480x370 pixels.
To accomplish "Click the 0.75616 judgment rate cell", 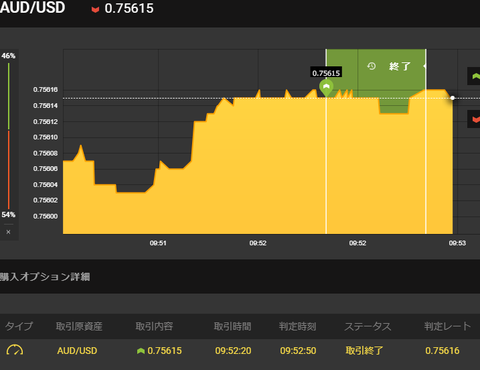I will (x=442, y=351).
